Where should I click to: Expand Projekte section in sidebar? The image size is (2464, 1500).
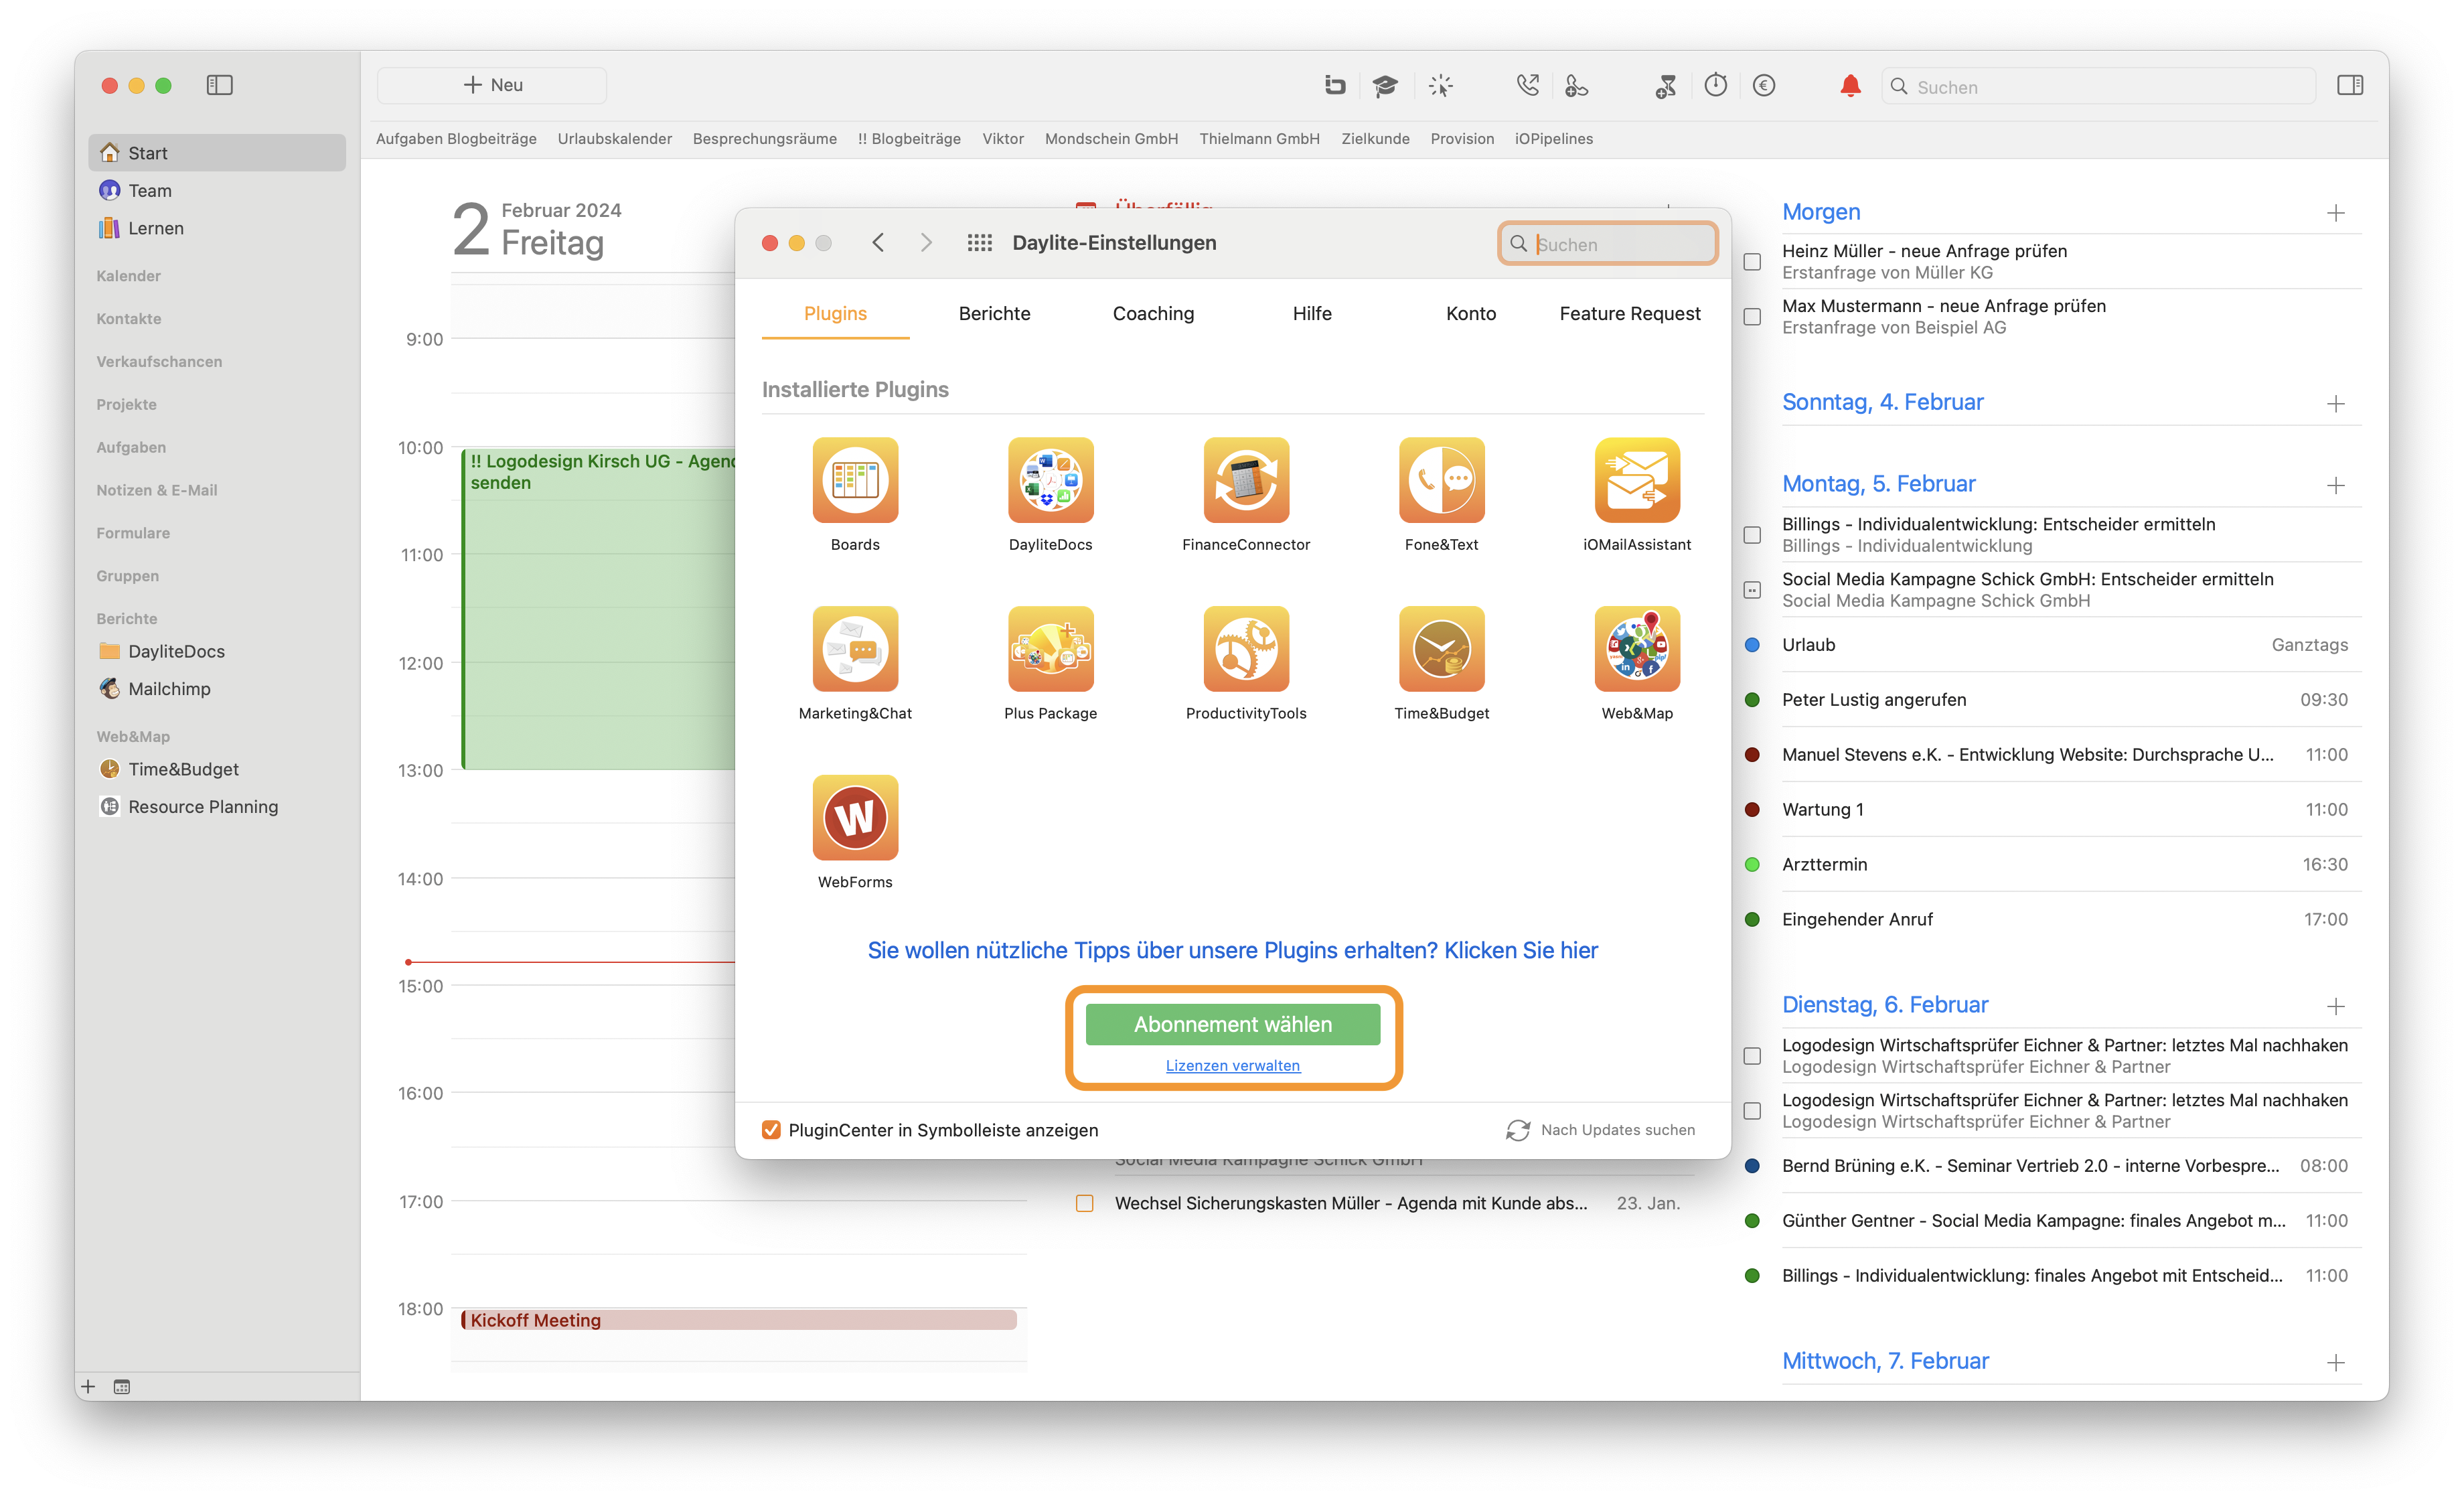pyautogui.click(x=126, y=405)
